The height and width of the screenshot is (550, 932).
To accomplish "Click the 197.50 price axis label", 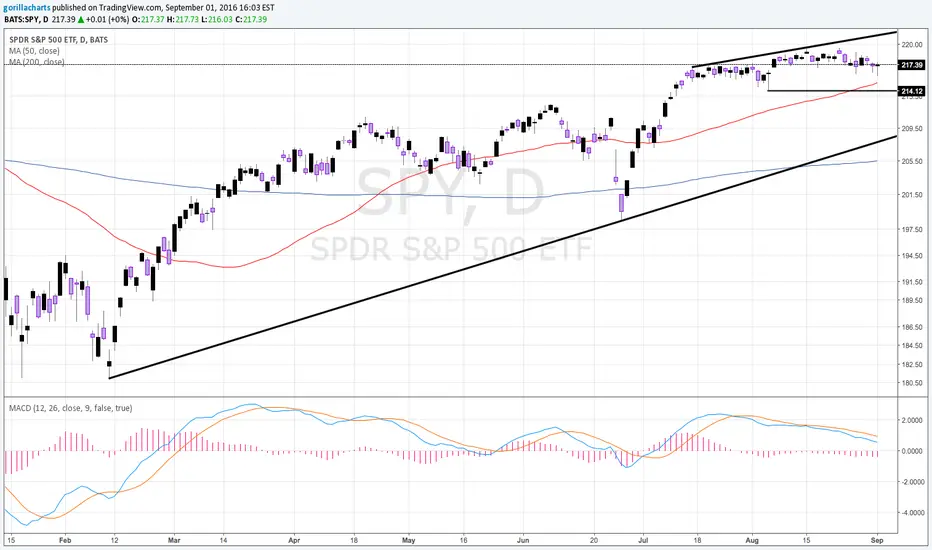I will pos(912,230).
